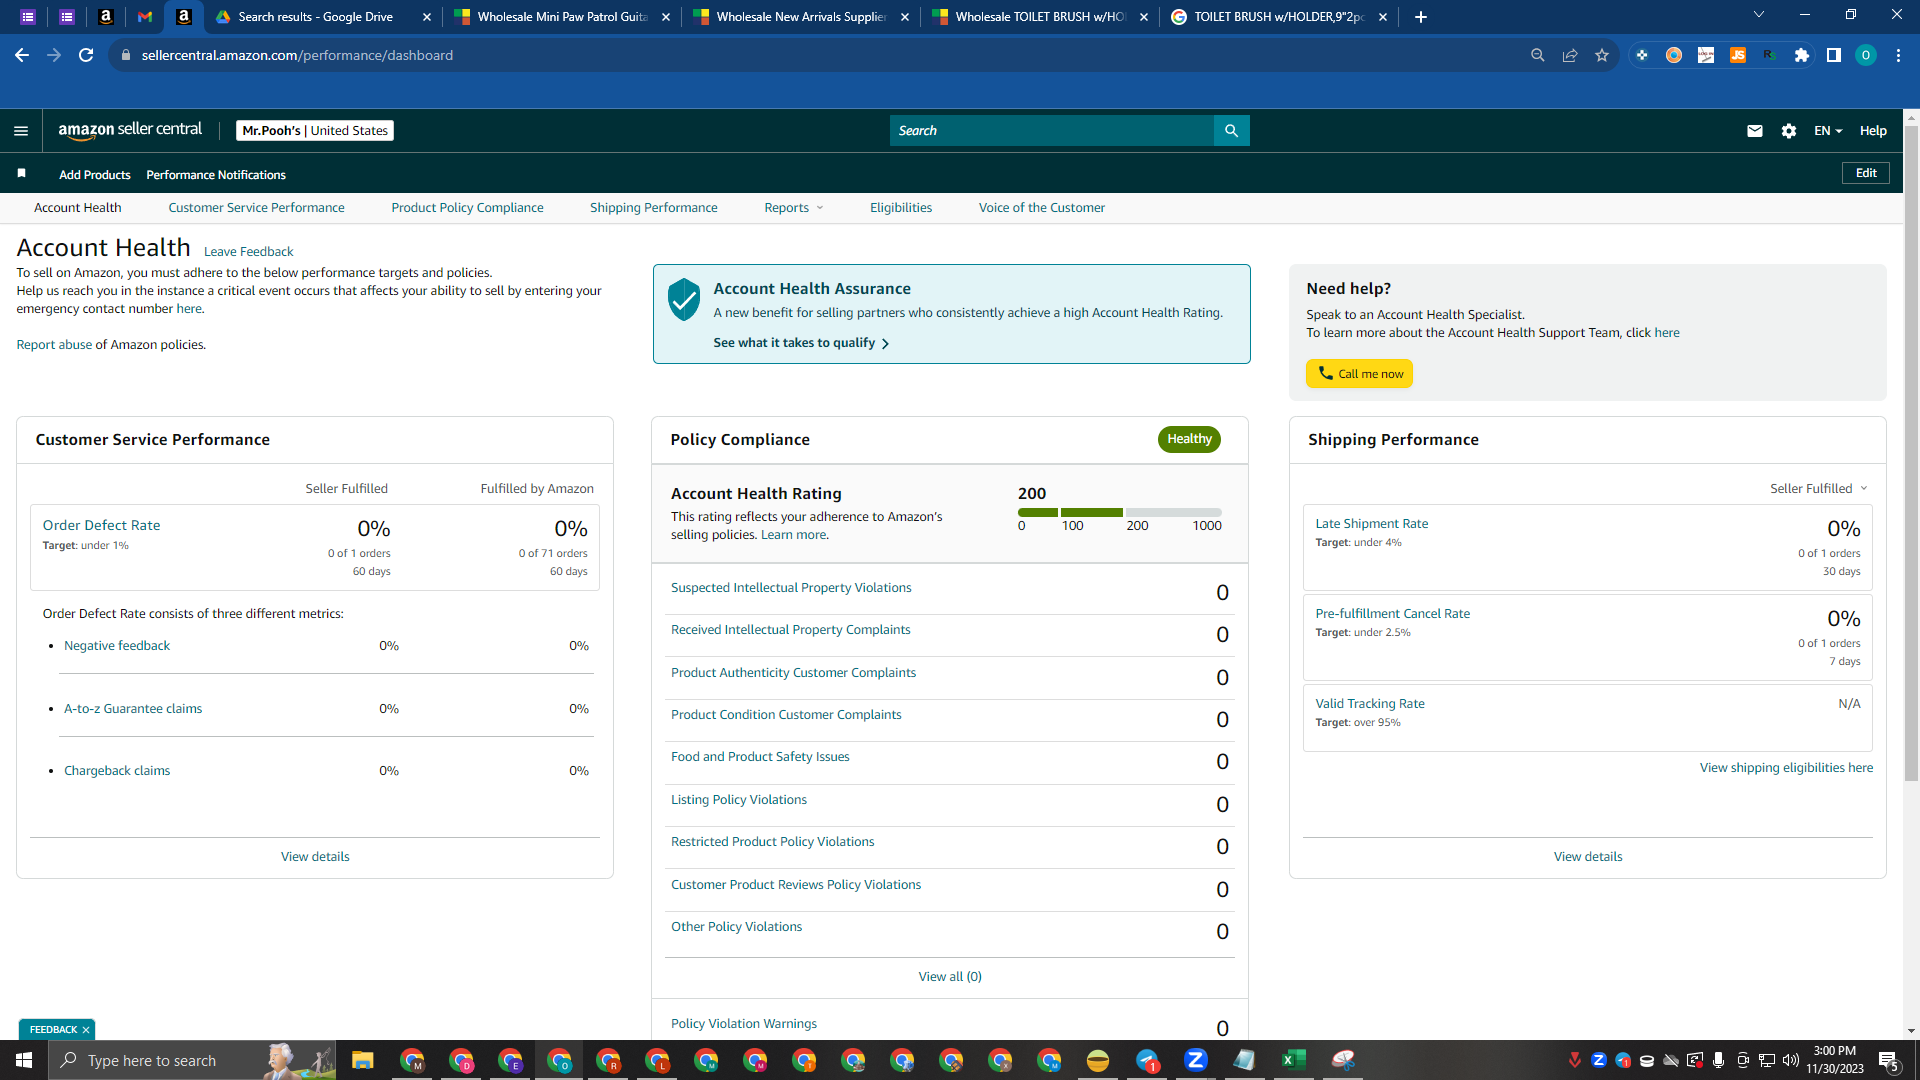1920x1080 pixels.
Task: Open Suspected Intellectual Property Violations
Action: pyautogui.click(x=791, y=588)
